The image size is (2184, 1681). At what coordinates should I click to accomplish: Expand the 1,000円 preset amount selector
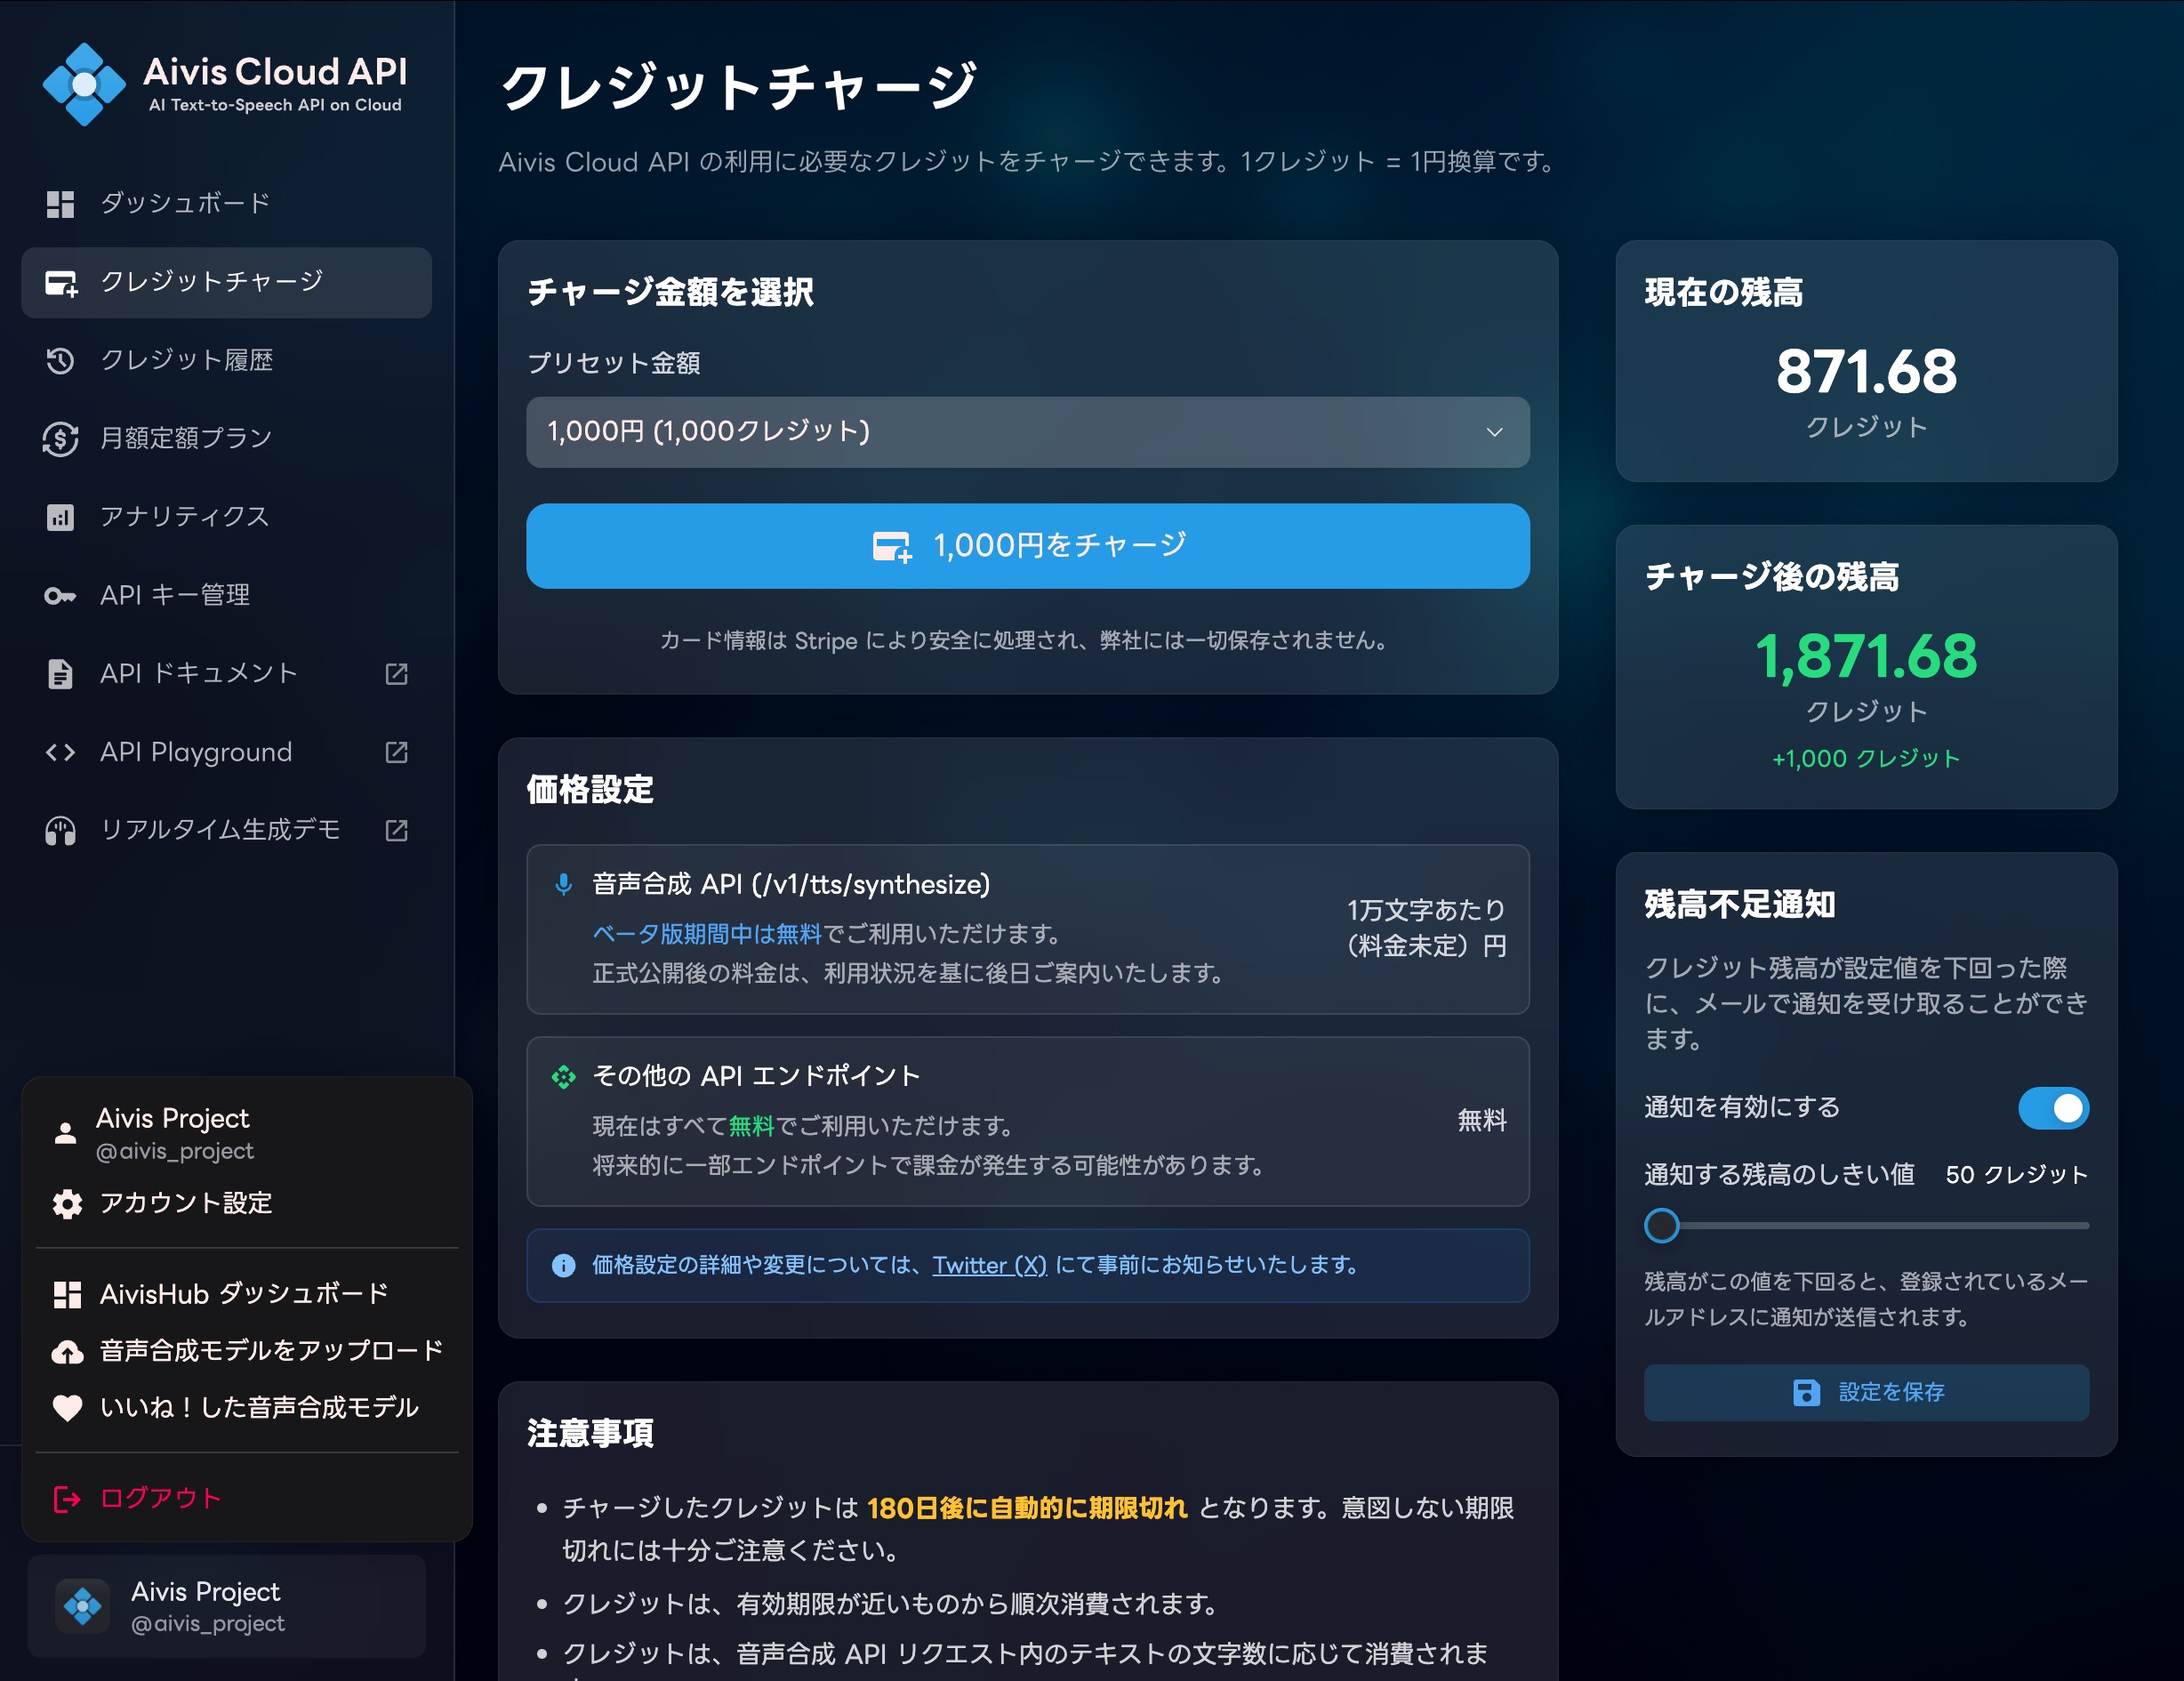[x=1028, y=432]
